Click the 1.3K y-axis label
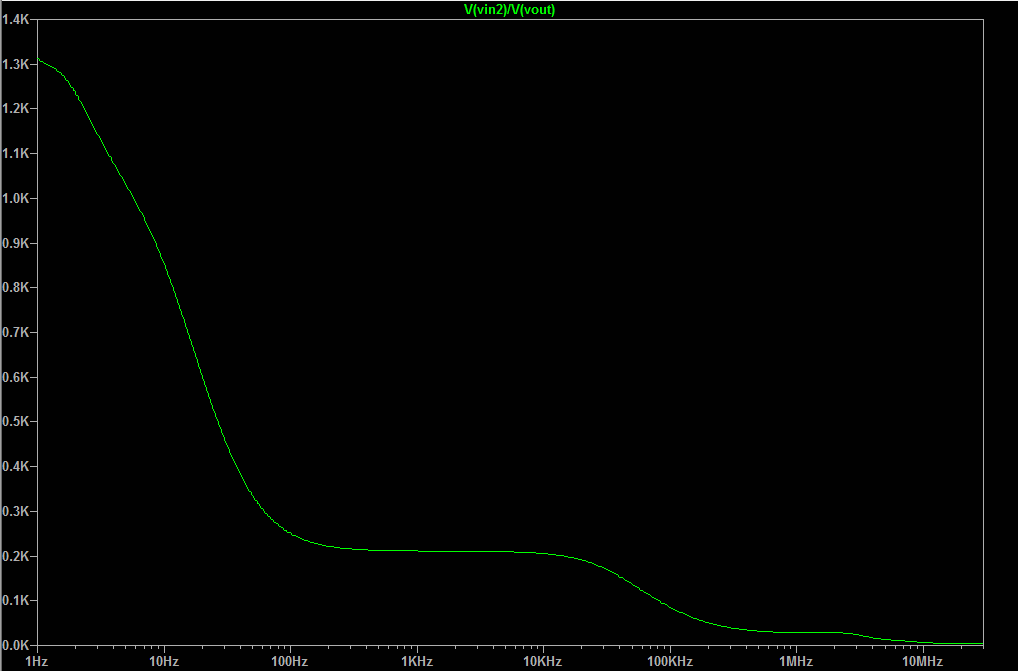 click(16, 64)
